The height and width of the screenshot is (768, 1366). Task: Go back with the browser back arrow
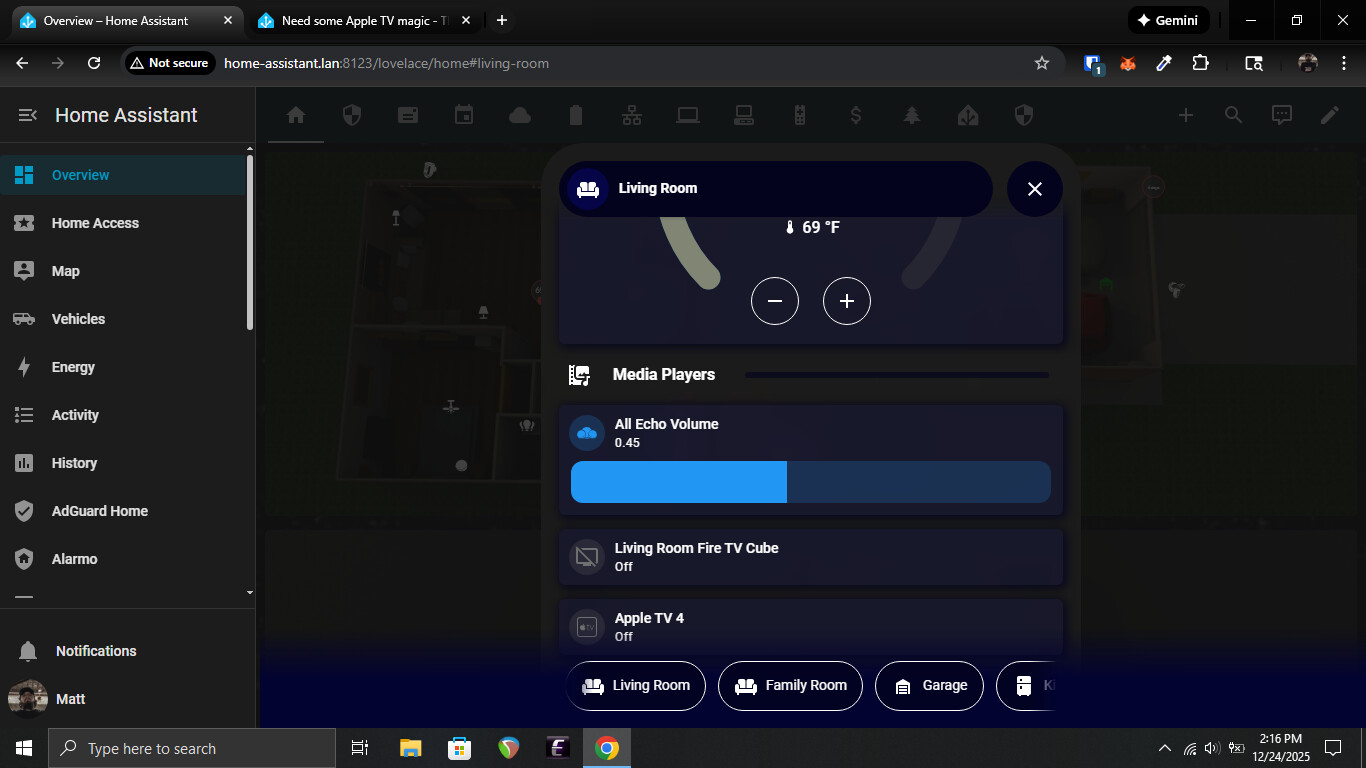click(22, 63)
